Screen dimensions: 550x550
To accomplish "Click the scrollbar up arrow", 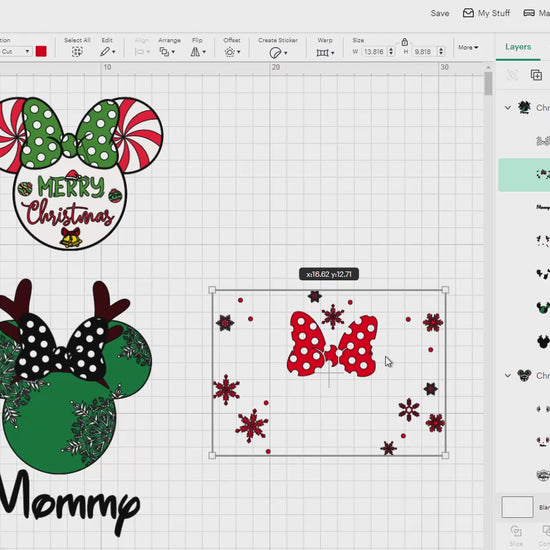I will (x=488, y=67).
